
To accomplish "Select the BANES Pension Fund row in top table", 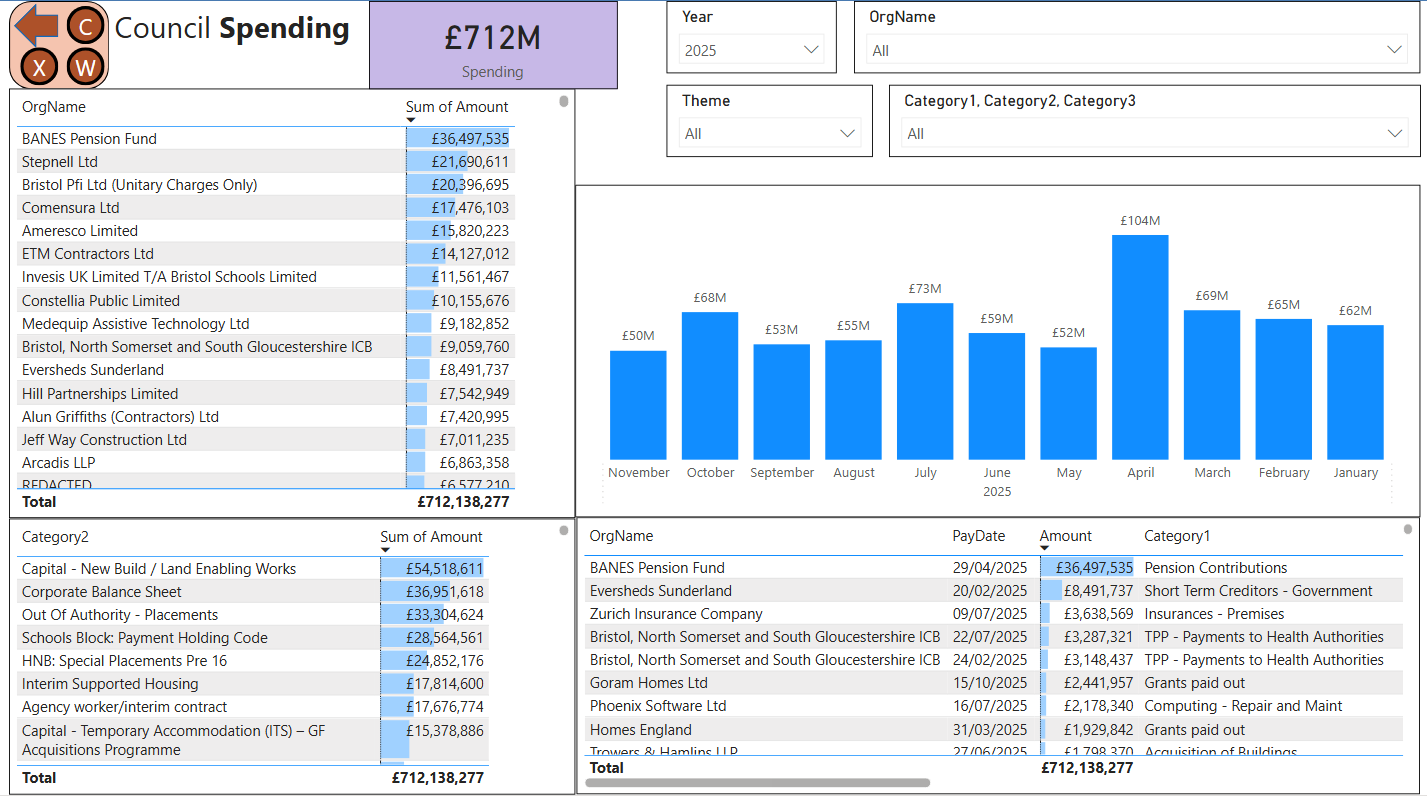I will [90, 139].
